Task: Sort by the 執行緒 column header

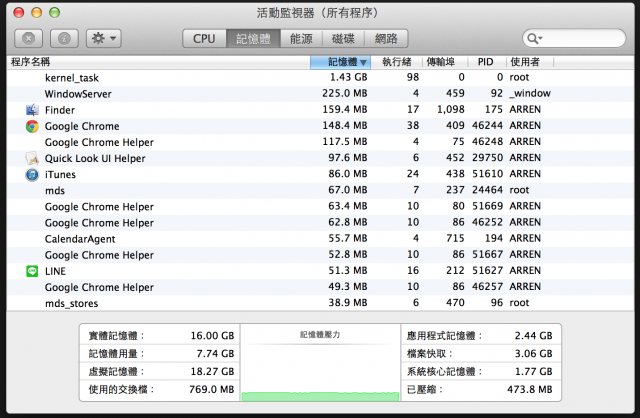Action: pos(396,62)
